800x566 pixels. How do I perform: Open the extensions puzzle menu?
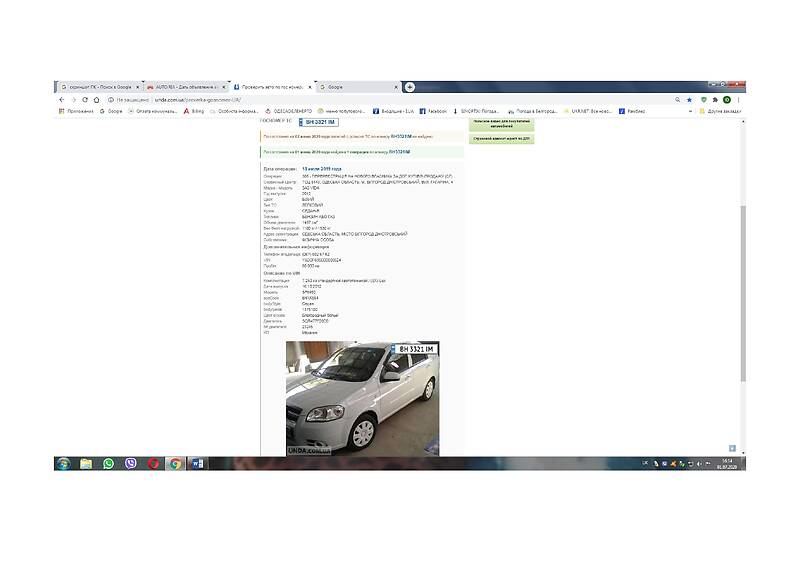point(715,100)
